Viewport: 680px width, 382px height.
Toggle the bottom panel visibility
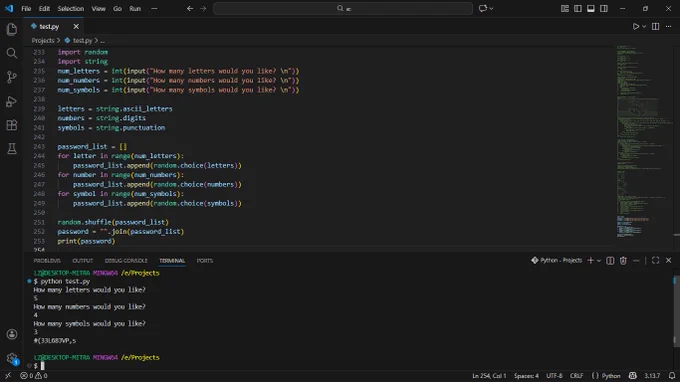(591, 9)
